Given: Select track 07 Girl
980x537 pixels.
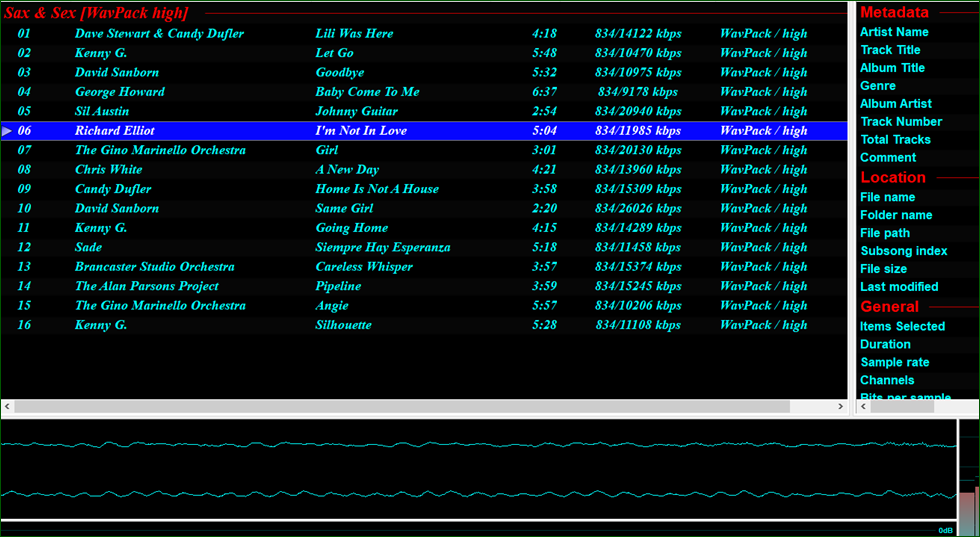Looking at the screenshot, I should pyautogui.click(x=424, y=150).
